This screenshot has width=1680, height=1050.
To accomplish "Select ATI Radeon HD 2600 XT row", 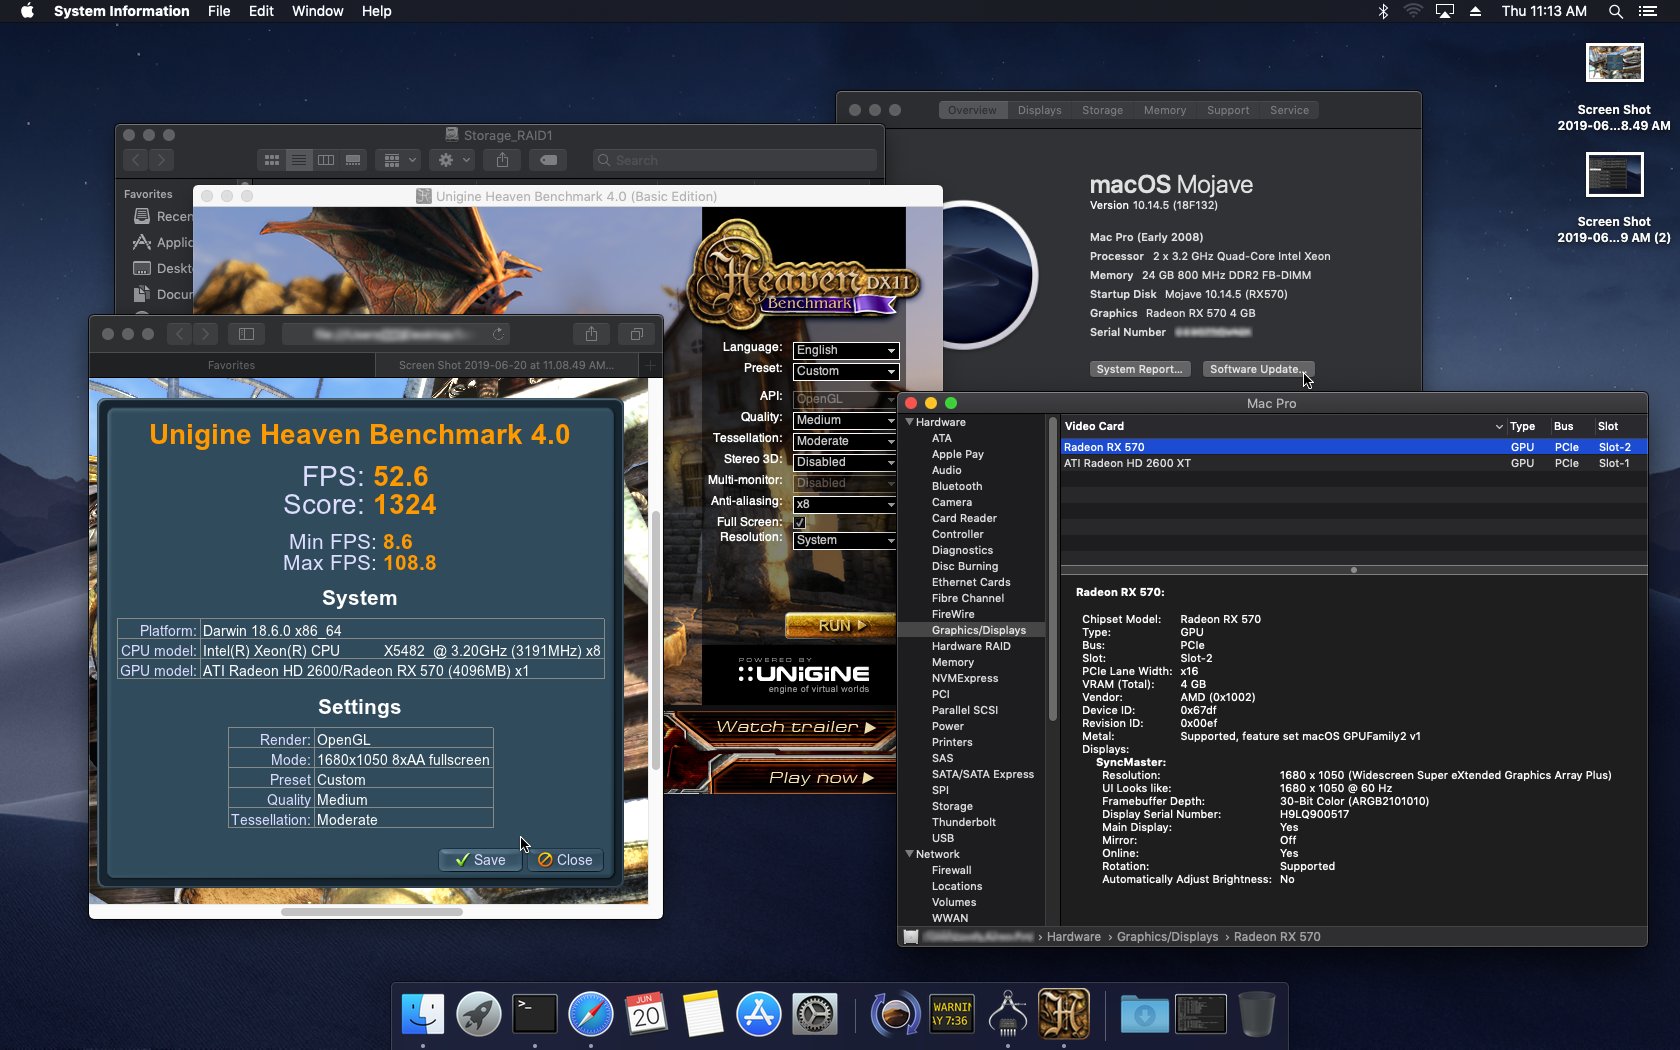I will pos(1127,463).
